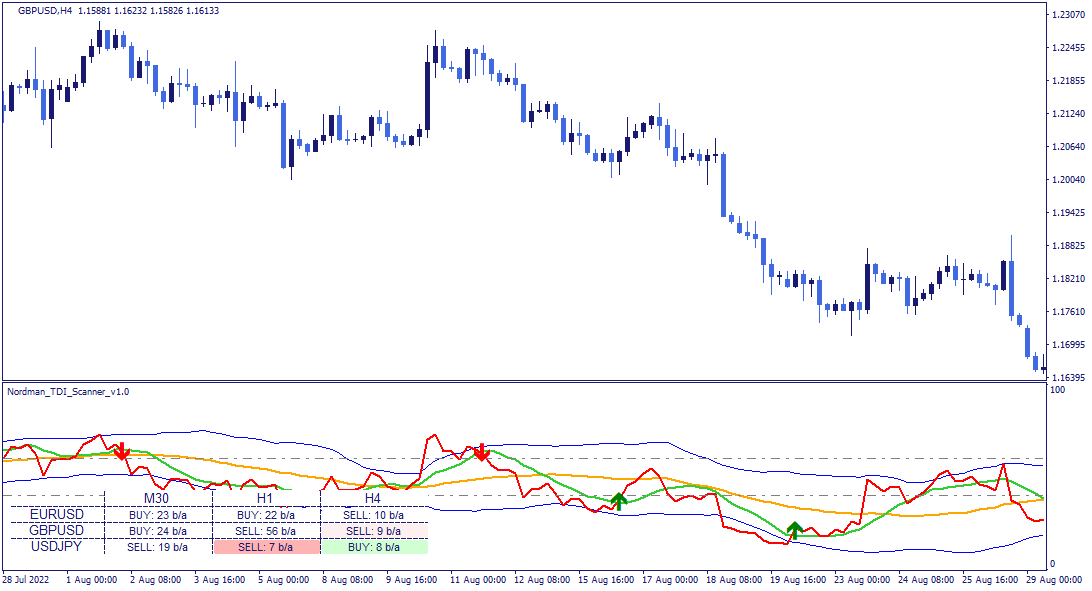Click price level 1.22455 on the price axis
This screenshot has width=1092, height=591.
click(1068, 48)
